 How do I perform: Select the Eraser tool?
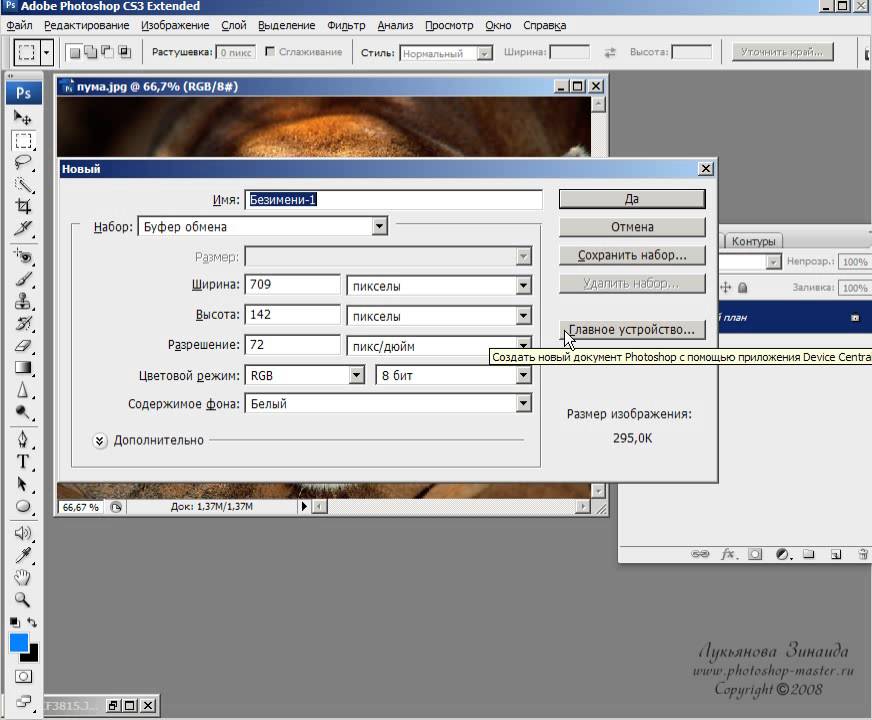(22, 345)
